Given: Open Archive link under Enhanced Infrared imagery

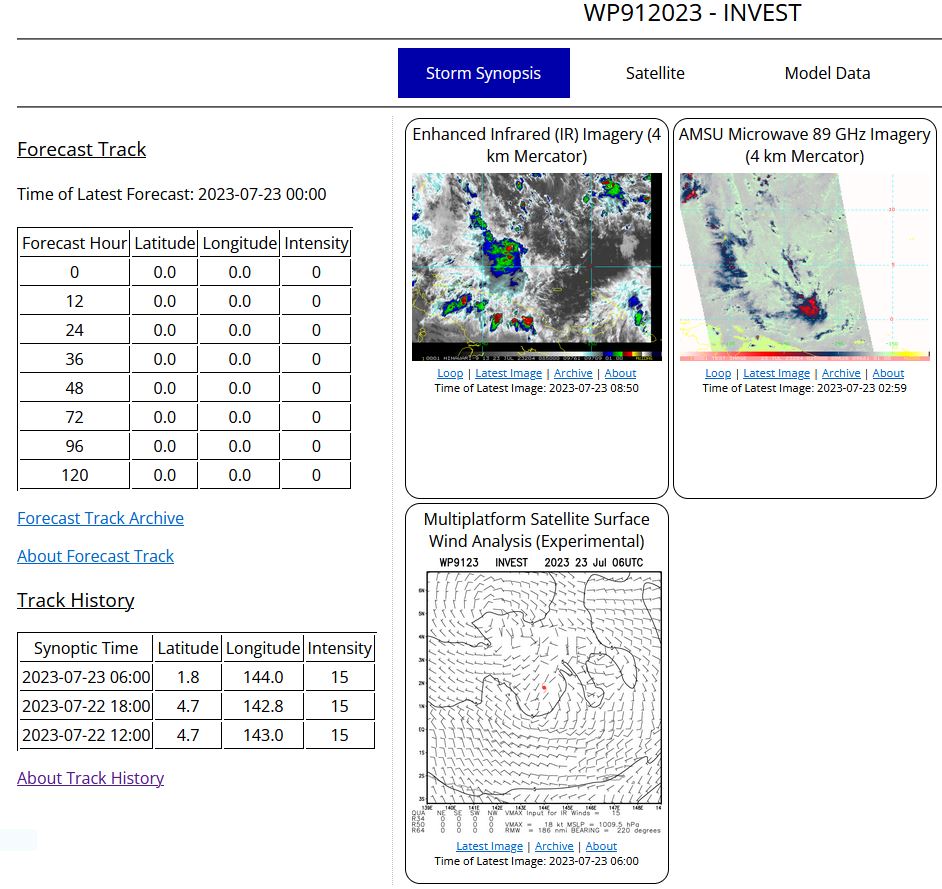Looking at the screenshot, I should click(x=573, y=373).
